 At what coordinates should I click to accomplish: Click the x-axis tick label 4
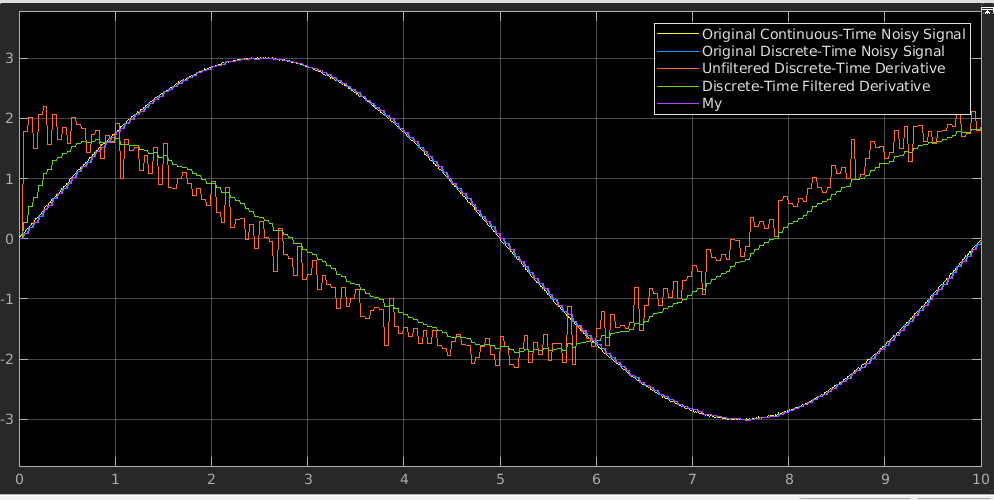point(404,479)
